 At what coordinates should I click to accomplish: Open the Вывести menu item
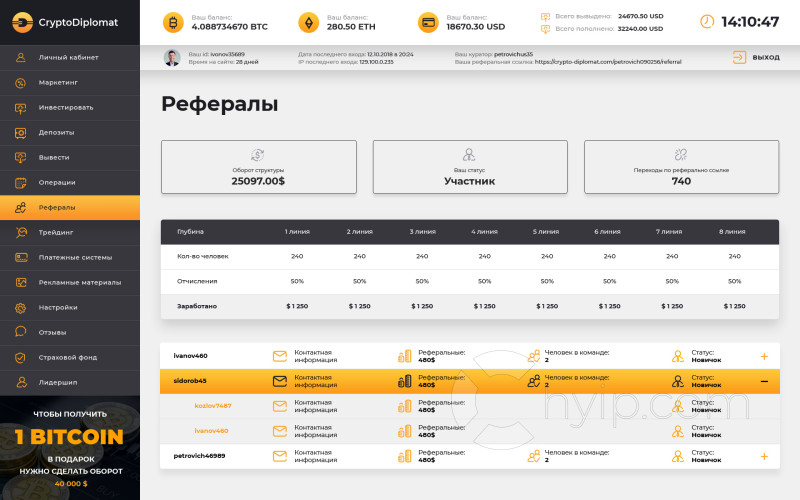[x=70, y=158]
